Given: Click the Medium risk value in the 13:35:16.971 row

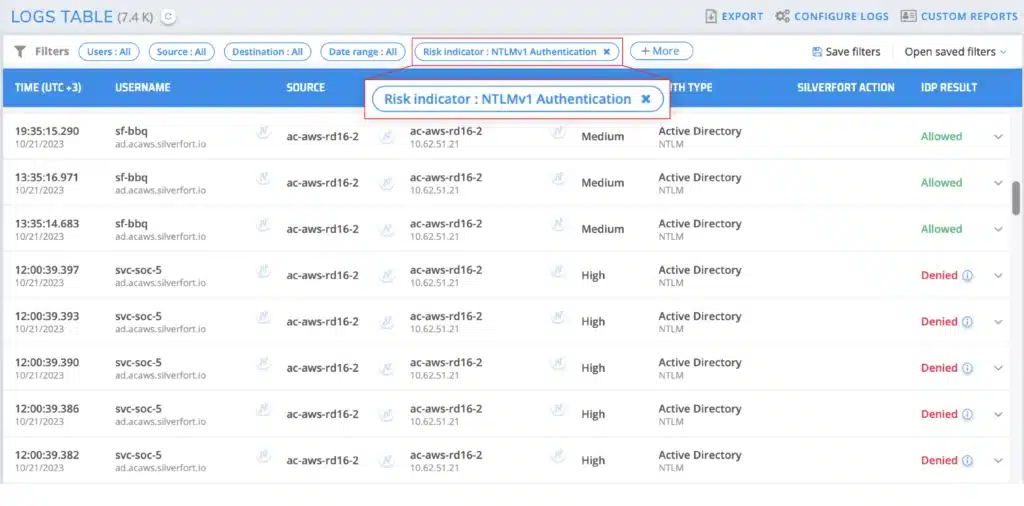Looking at the screenshot, I should [602, 183].
